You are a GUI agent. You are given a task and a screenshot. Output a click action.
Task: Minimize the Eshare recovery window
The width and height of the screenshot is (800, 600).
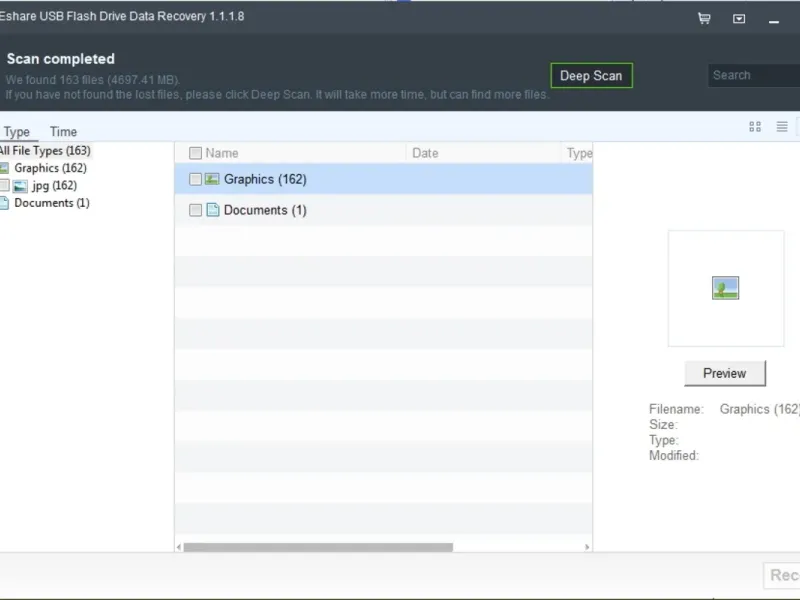click(x=773, y=21)
